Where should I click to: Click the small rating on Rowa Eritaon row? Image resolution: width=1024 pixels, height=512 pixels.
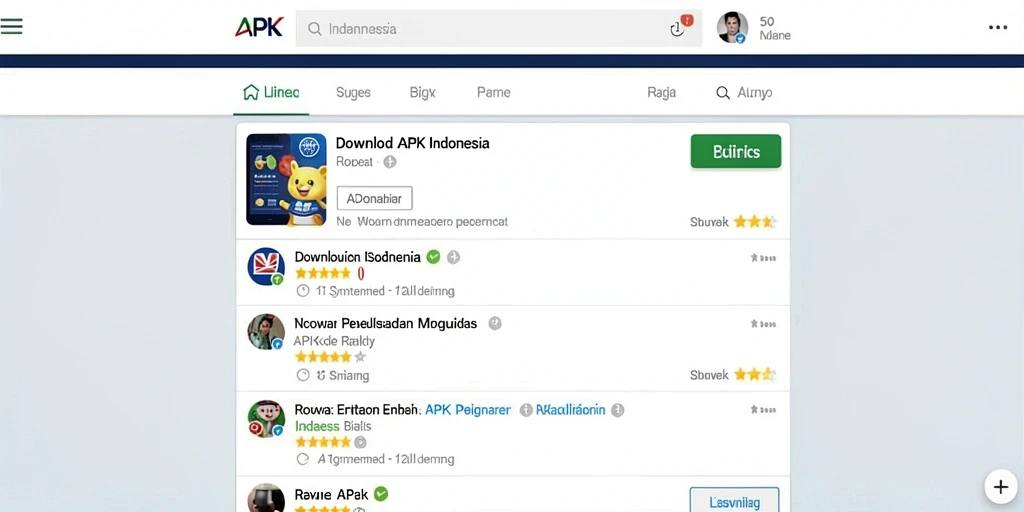coord(763,409)
